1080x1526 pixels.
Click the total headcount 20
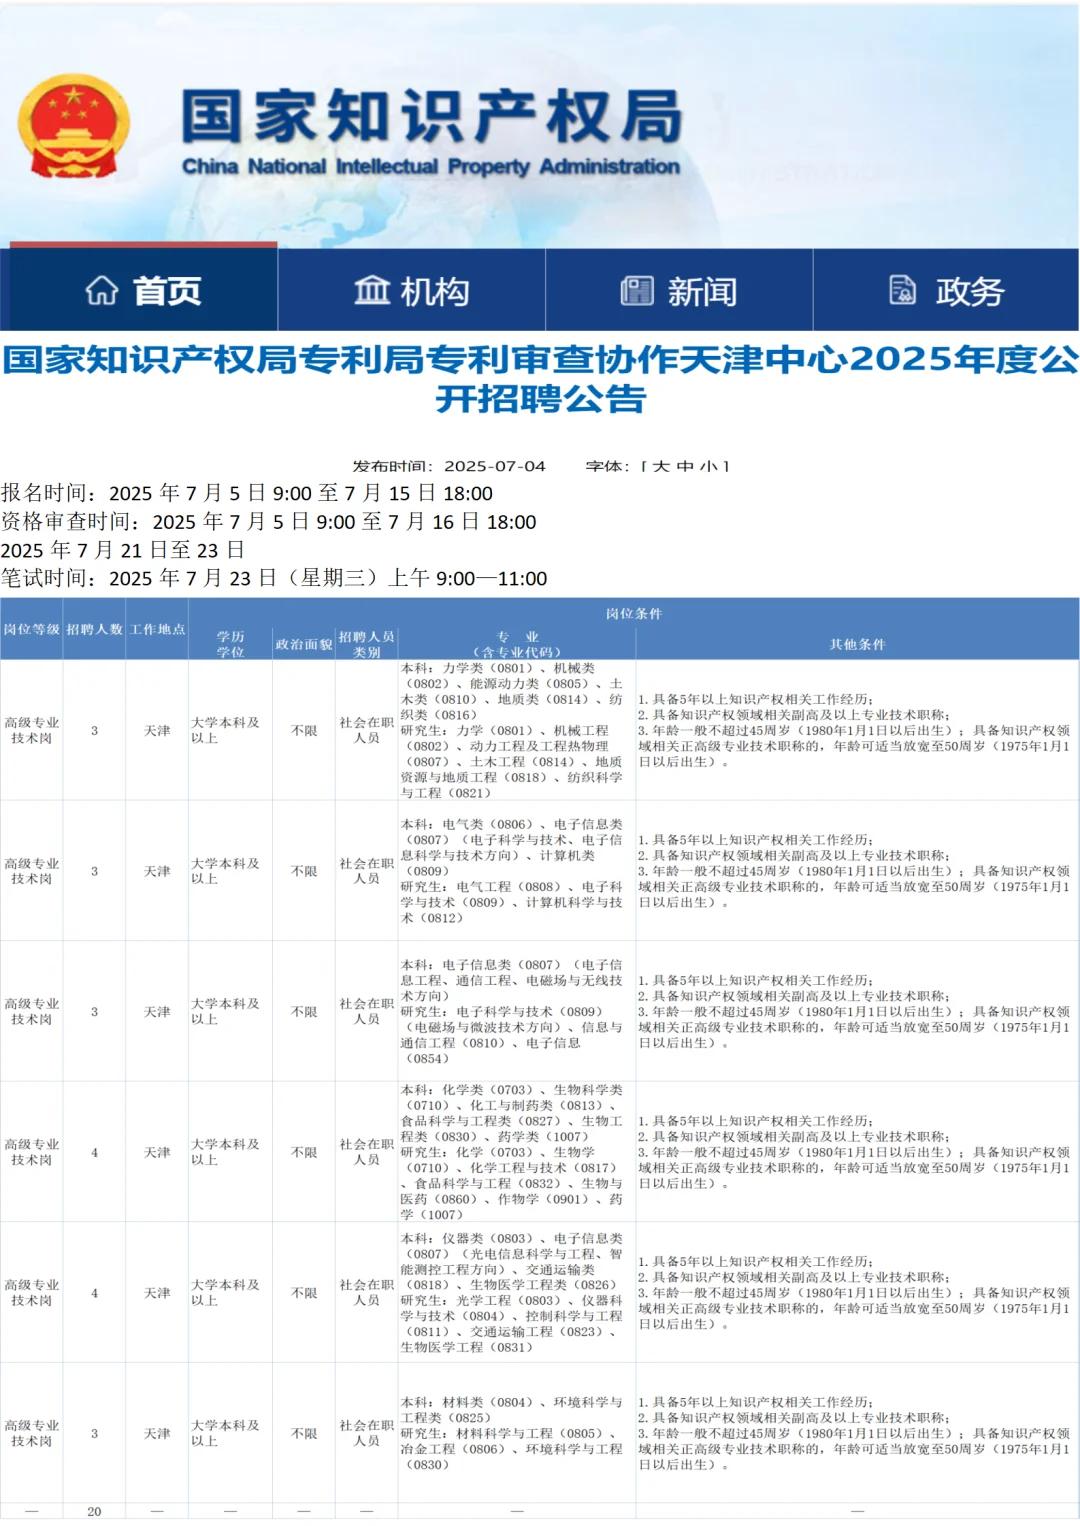coord(94,1512)
